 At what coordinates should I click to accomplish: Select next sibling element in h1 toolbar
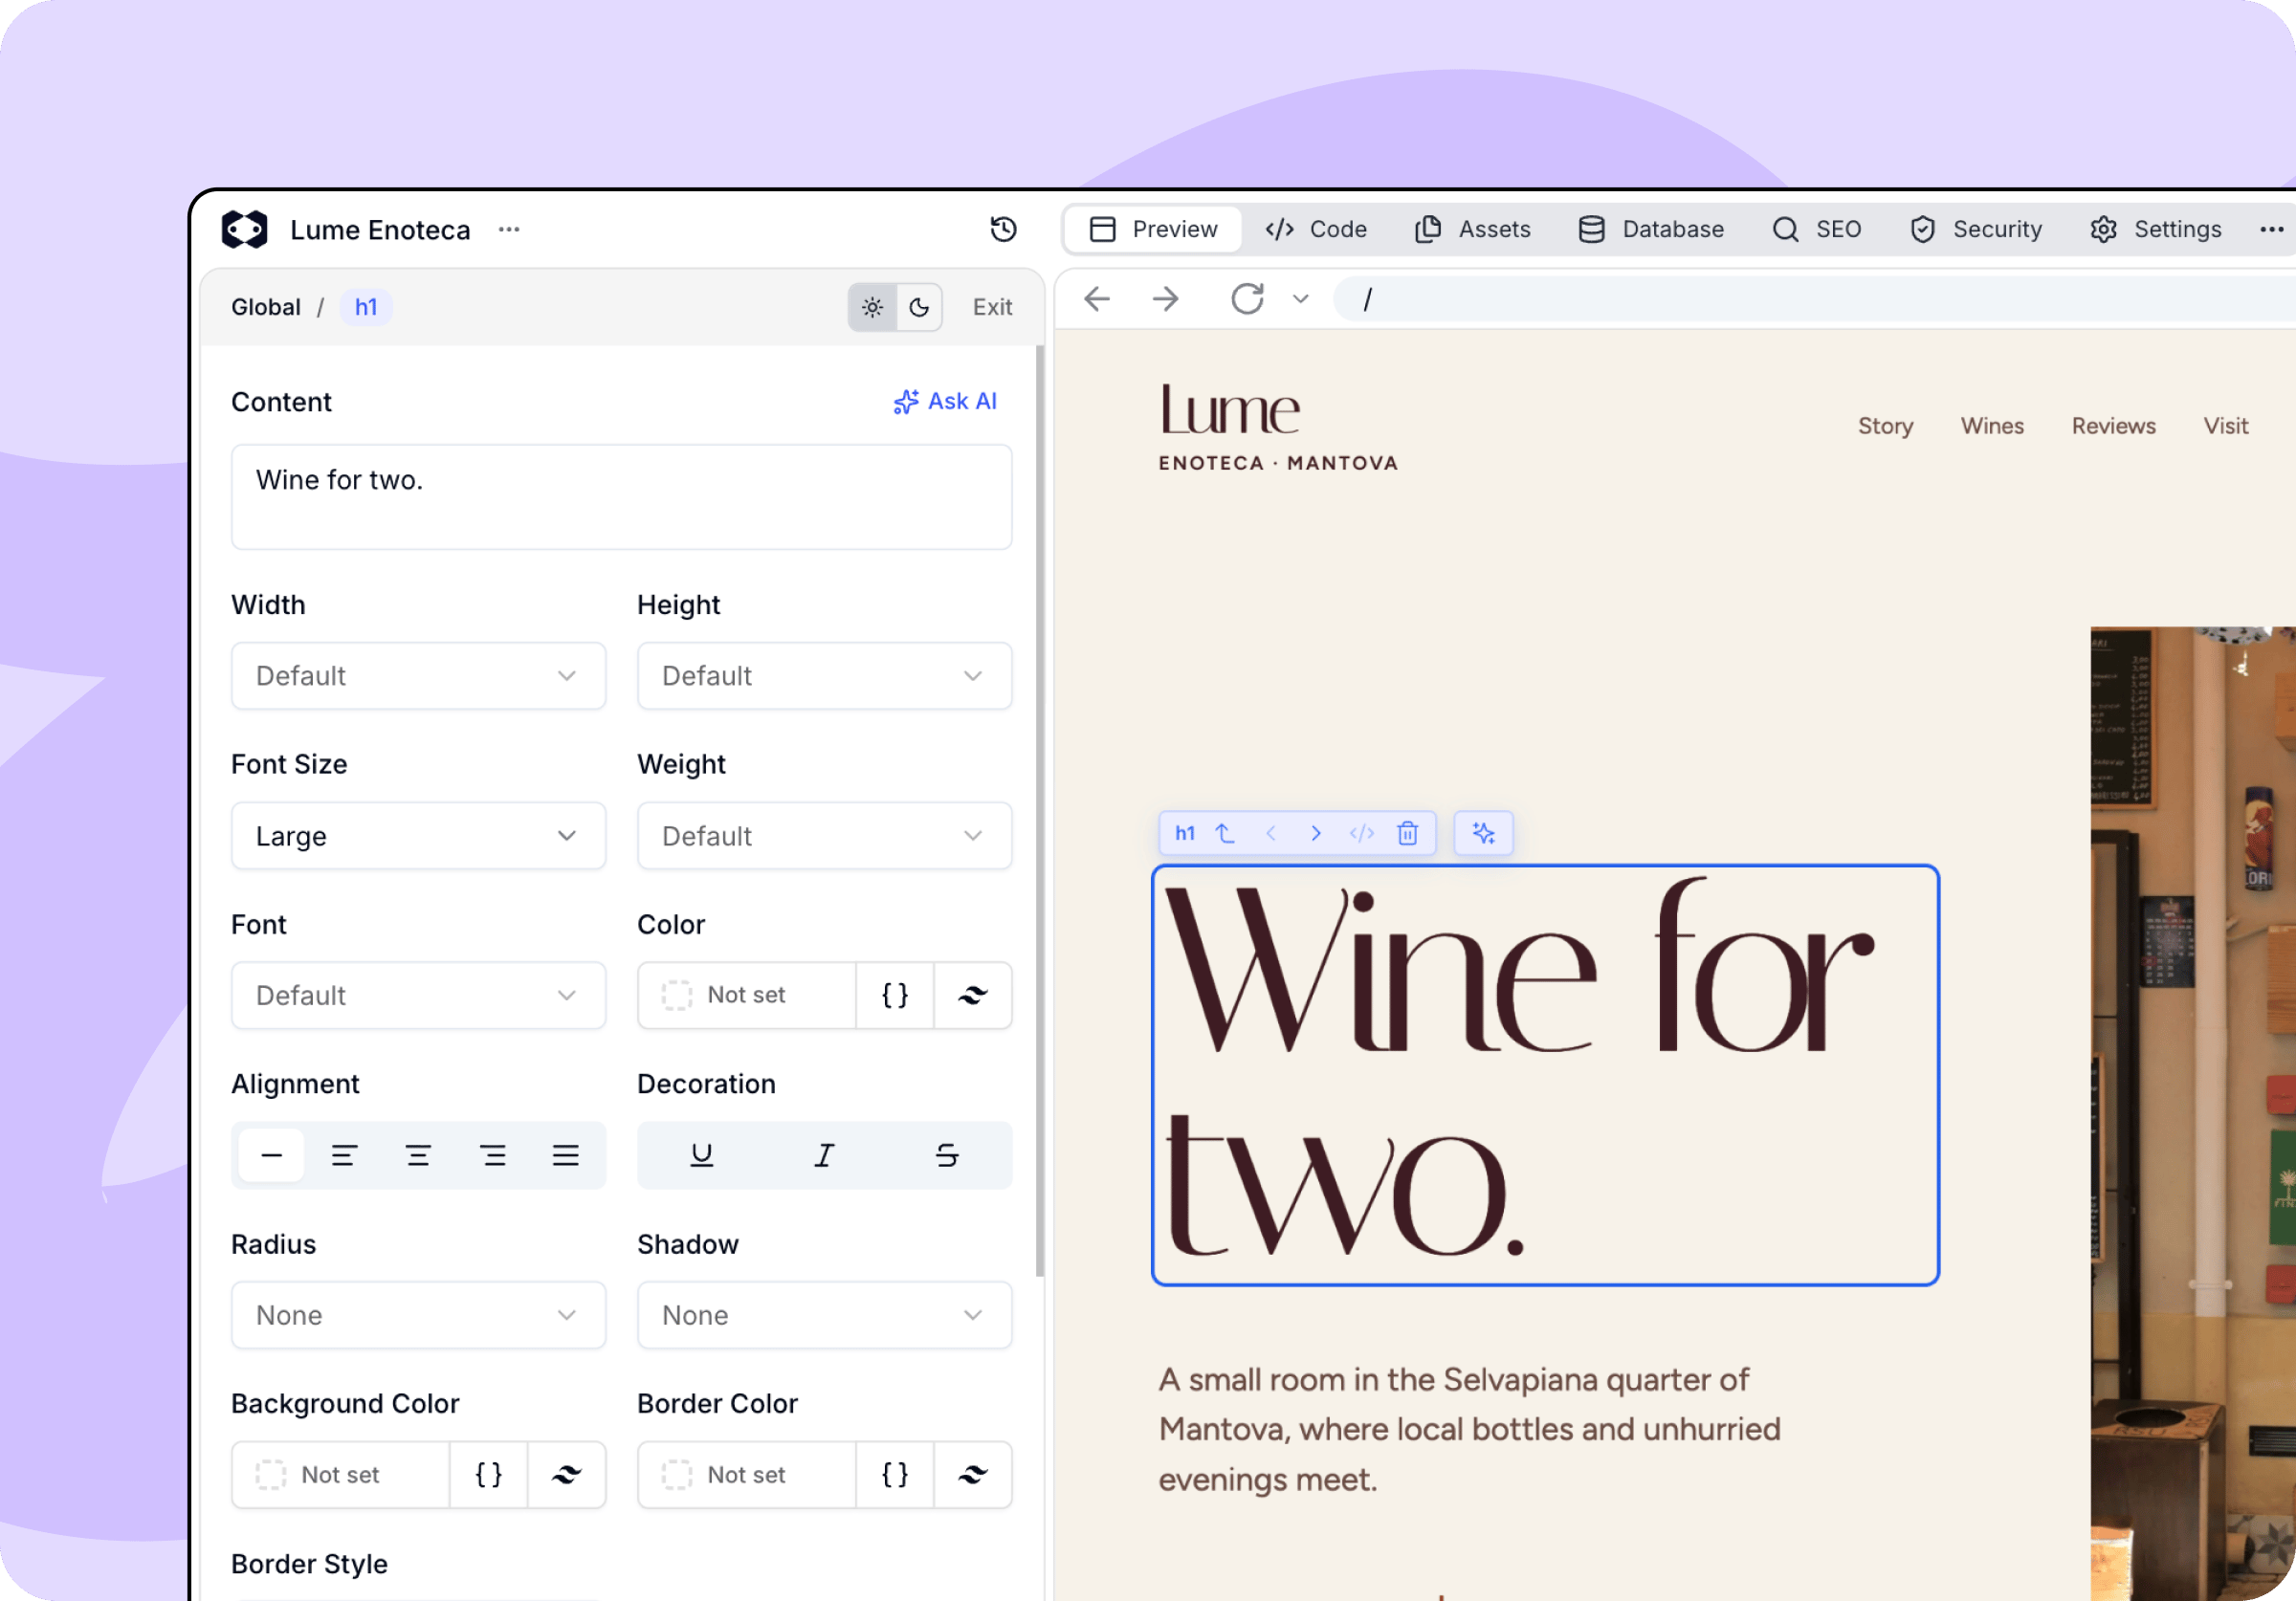[x=1316, y=833]
